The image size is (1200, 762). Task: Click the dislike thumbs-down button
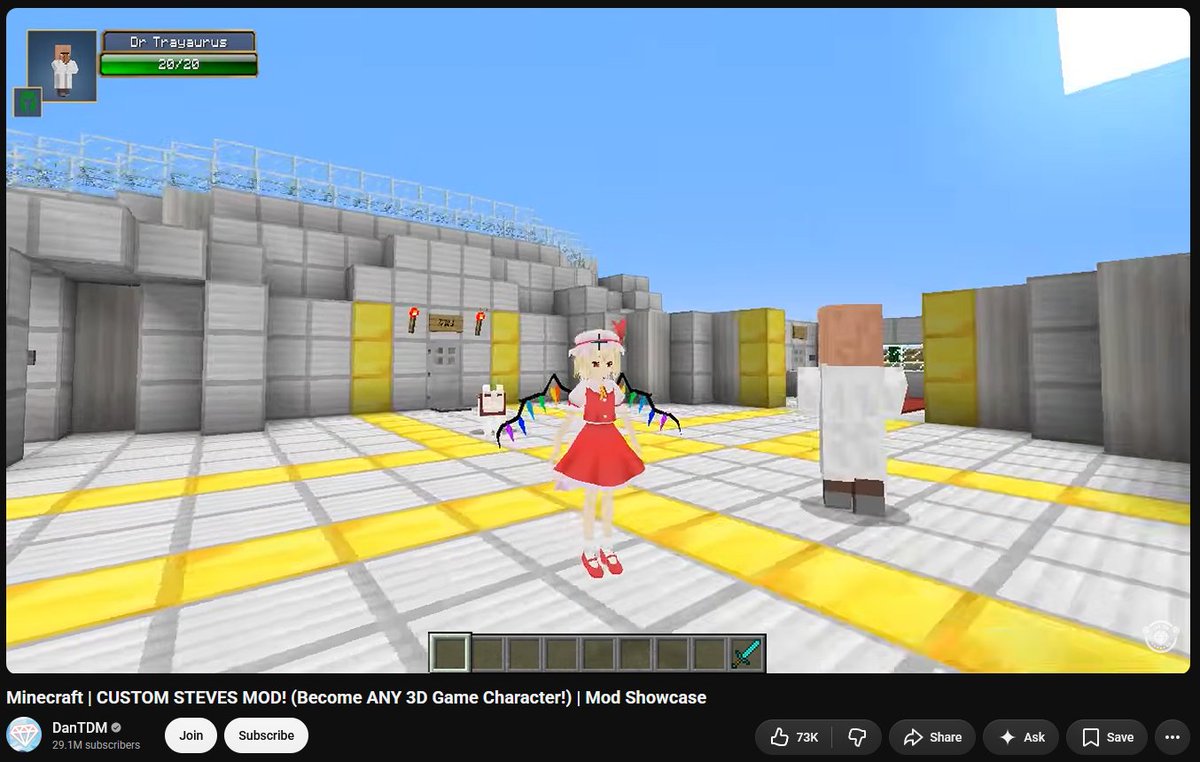857,737
